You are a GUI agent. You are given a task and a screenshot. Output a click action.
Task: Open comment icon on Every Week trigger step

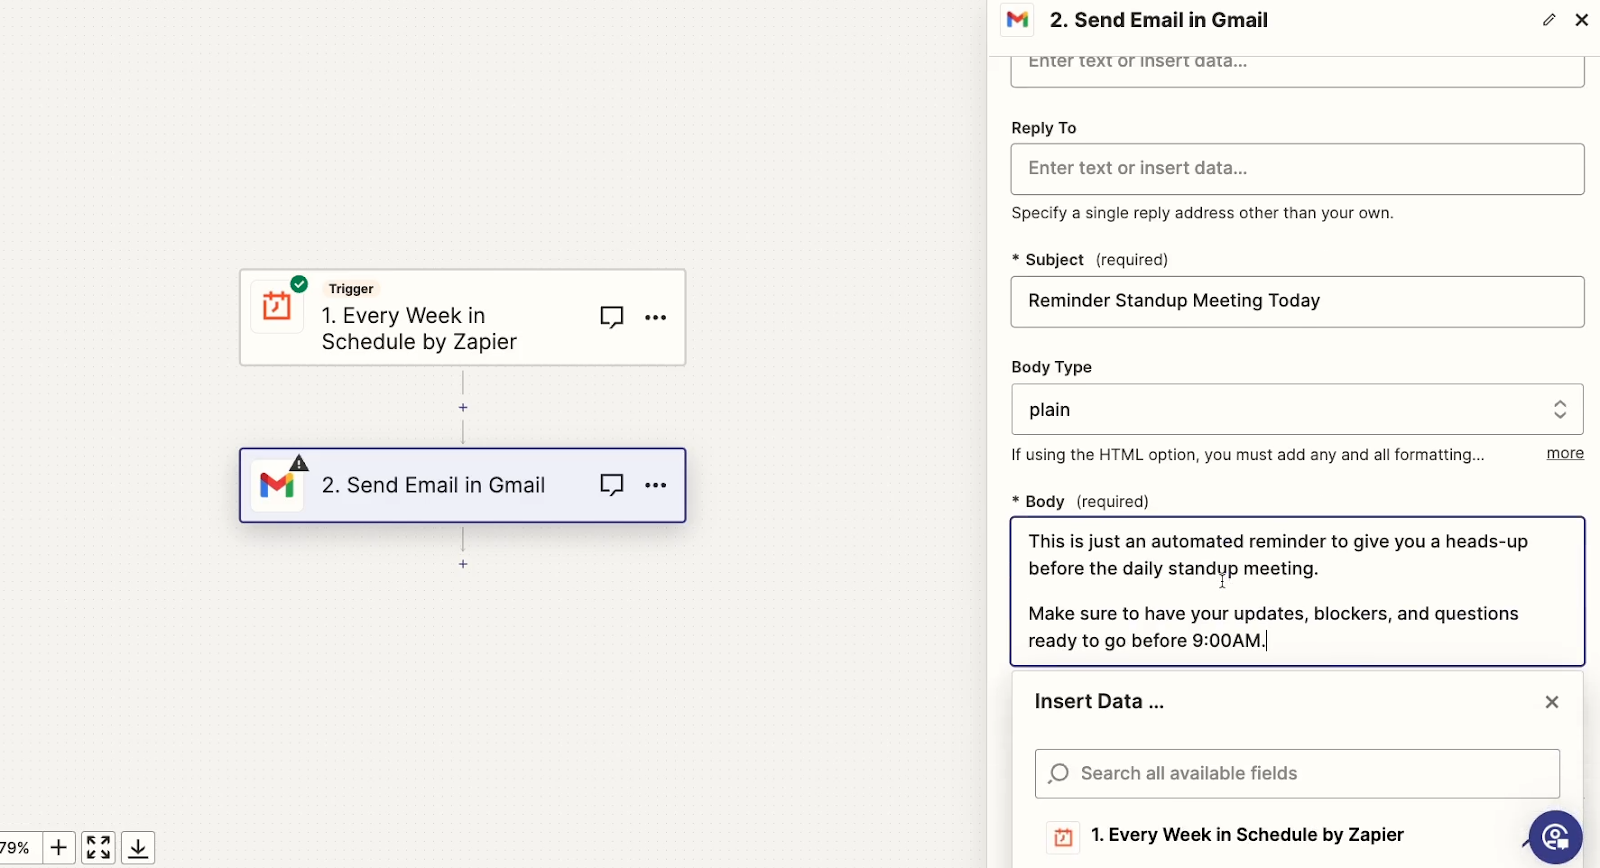point(612,317)
